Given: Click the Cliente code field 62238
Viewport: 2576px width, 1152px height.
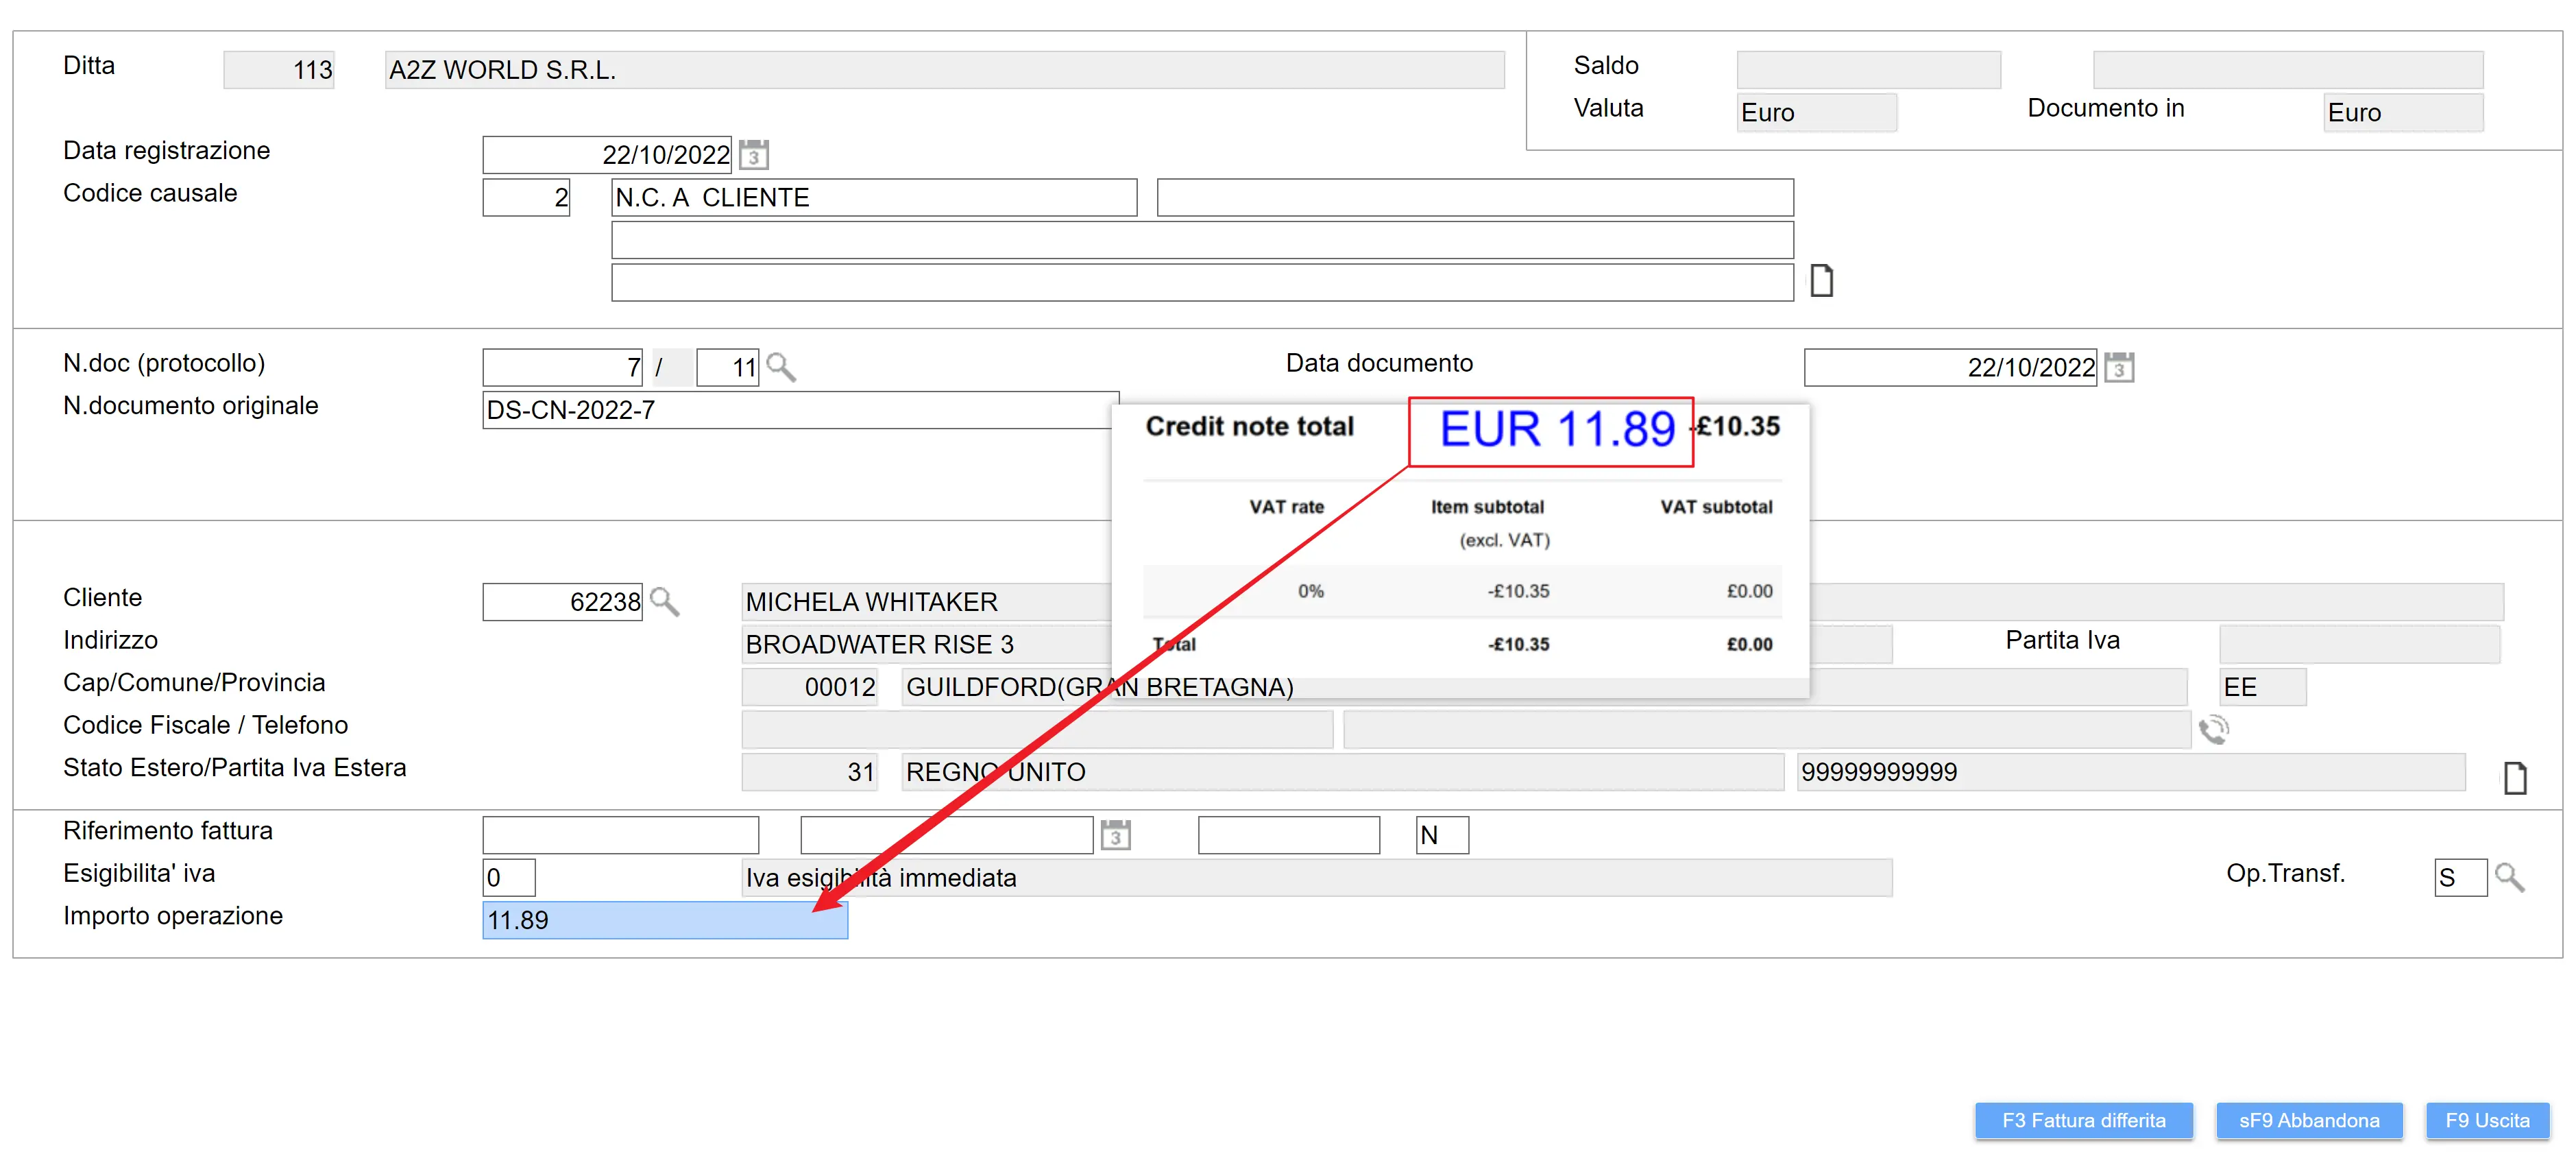Looking at the screenshot, I should [x=562, y=601].
